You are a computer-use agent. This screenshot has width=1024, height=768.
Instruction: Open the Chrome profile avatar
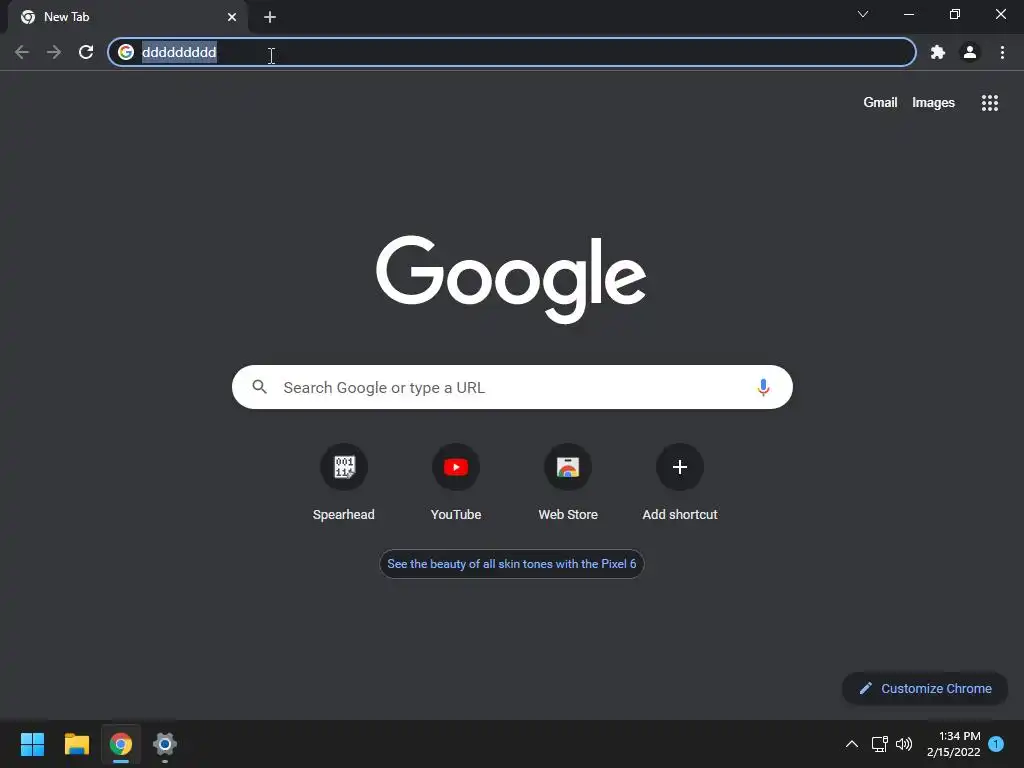(970, 52)
